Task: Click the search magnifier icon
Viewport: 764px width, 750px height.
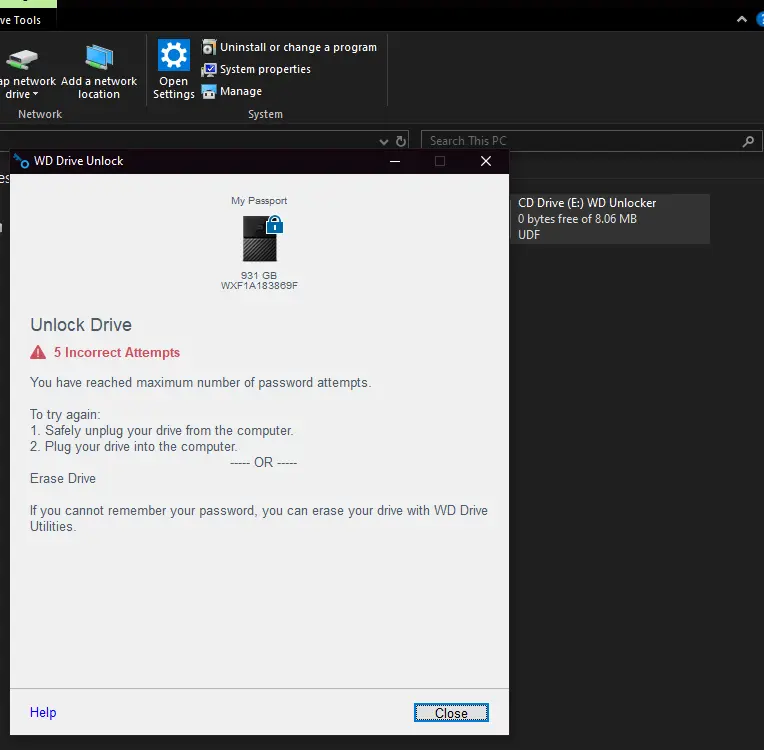Action: [x=748, y=141]
